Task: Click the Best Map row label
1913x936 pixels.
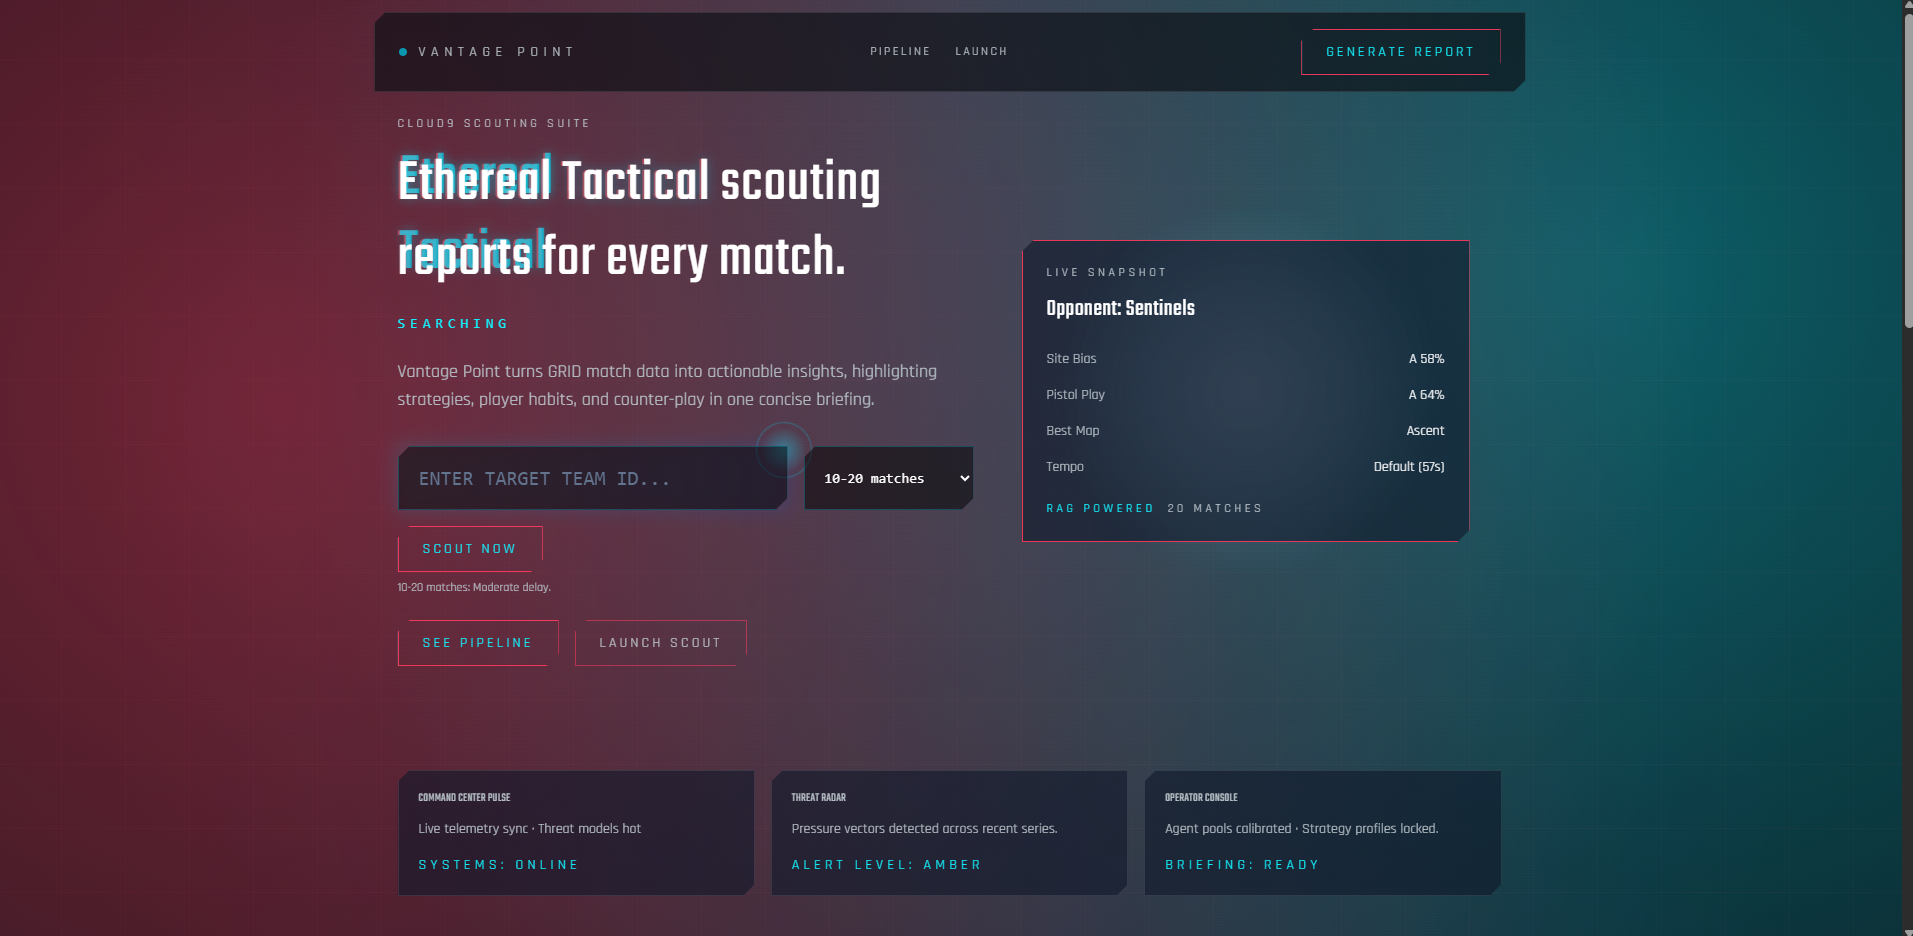Action: [x=1072, y=431]
